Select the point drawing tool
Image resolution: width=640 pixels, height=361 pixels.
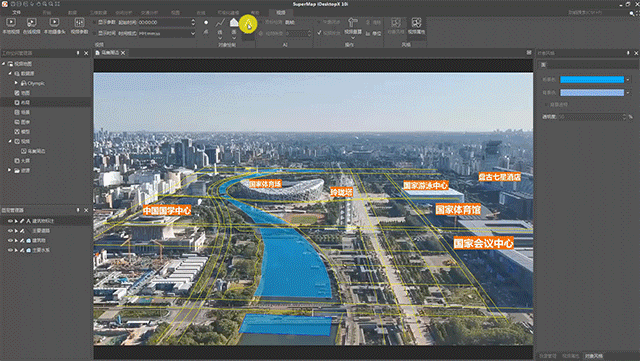tap(206, 22)
